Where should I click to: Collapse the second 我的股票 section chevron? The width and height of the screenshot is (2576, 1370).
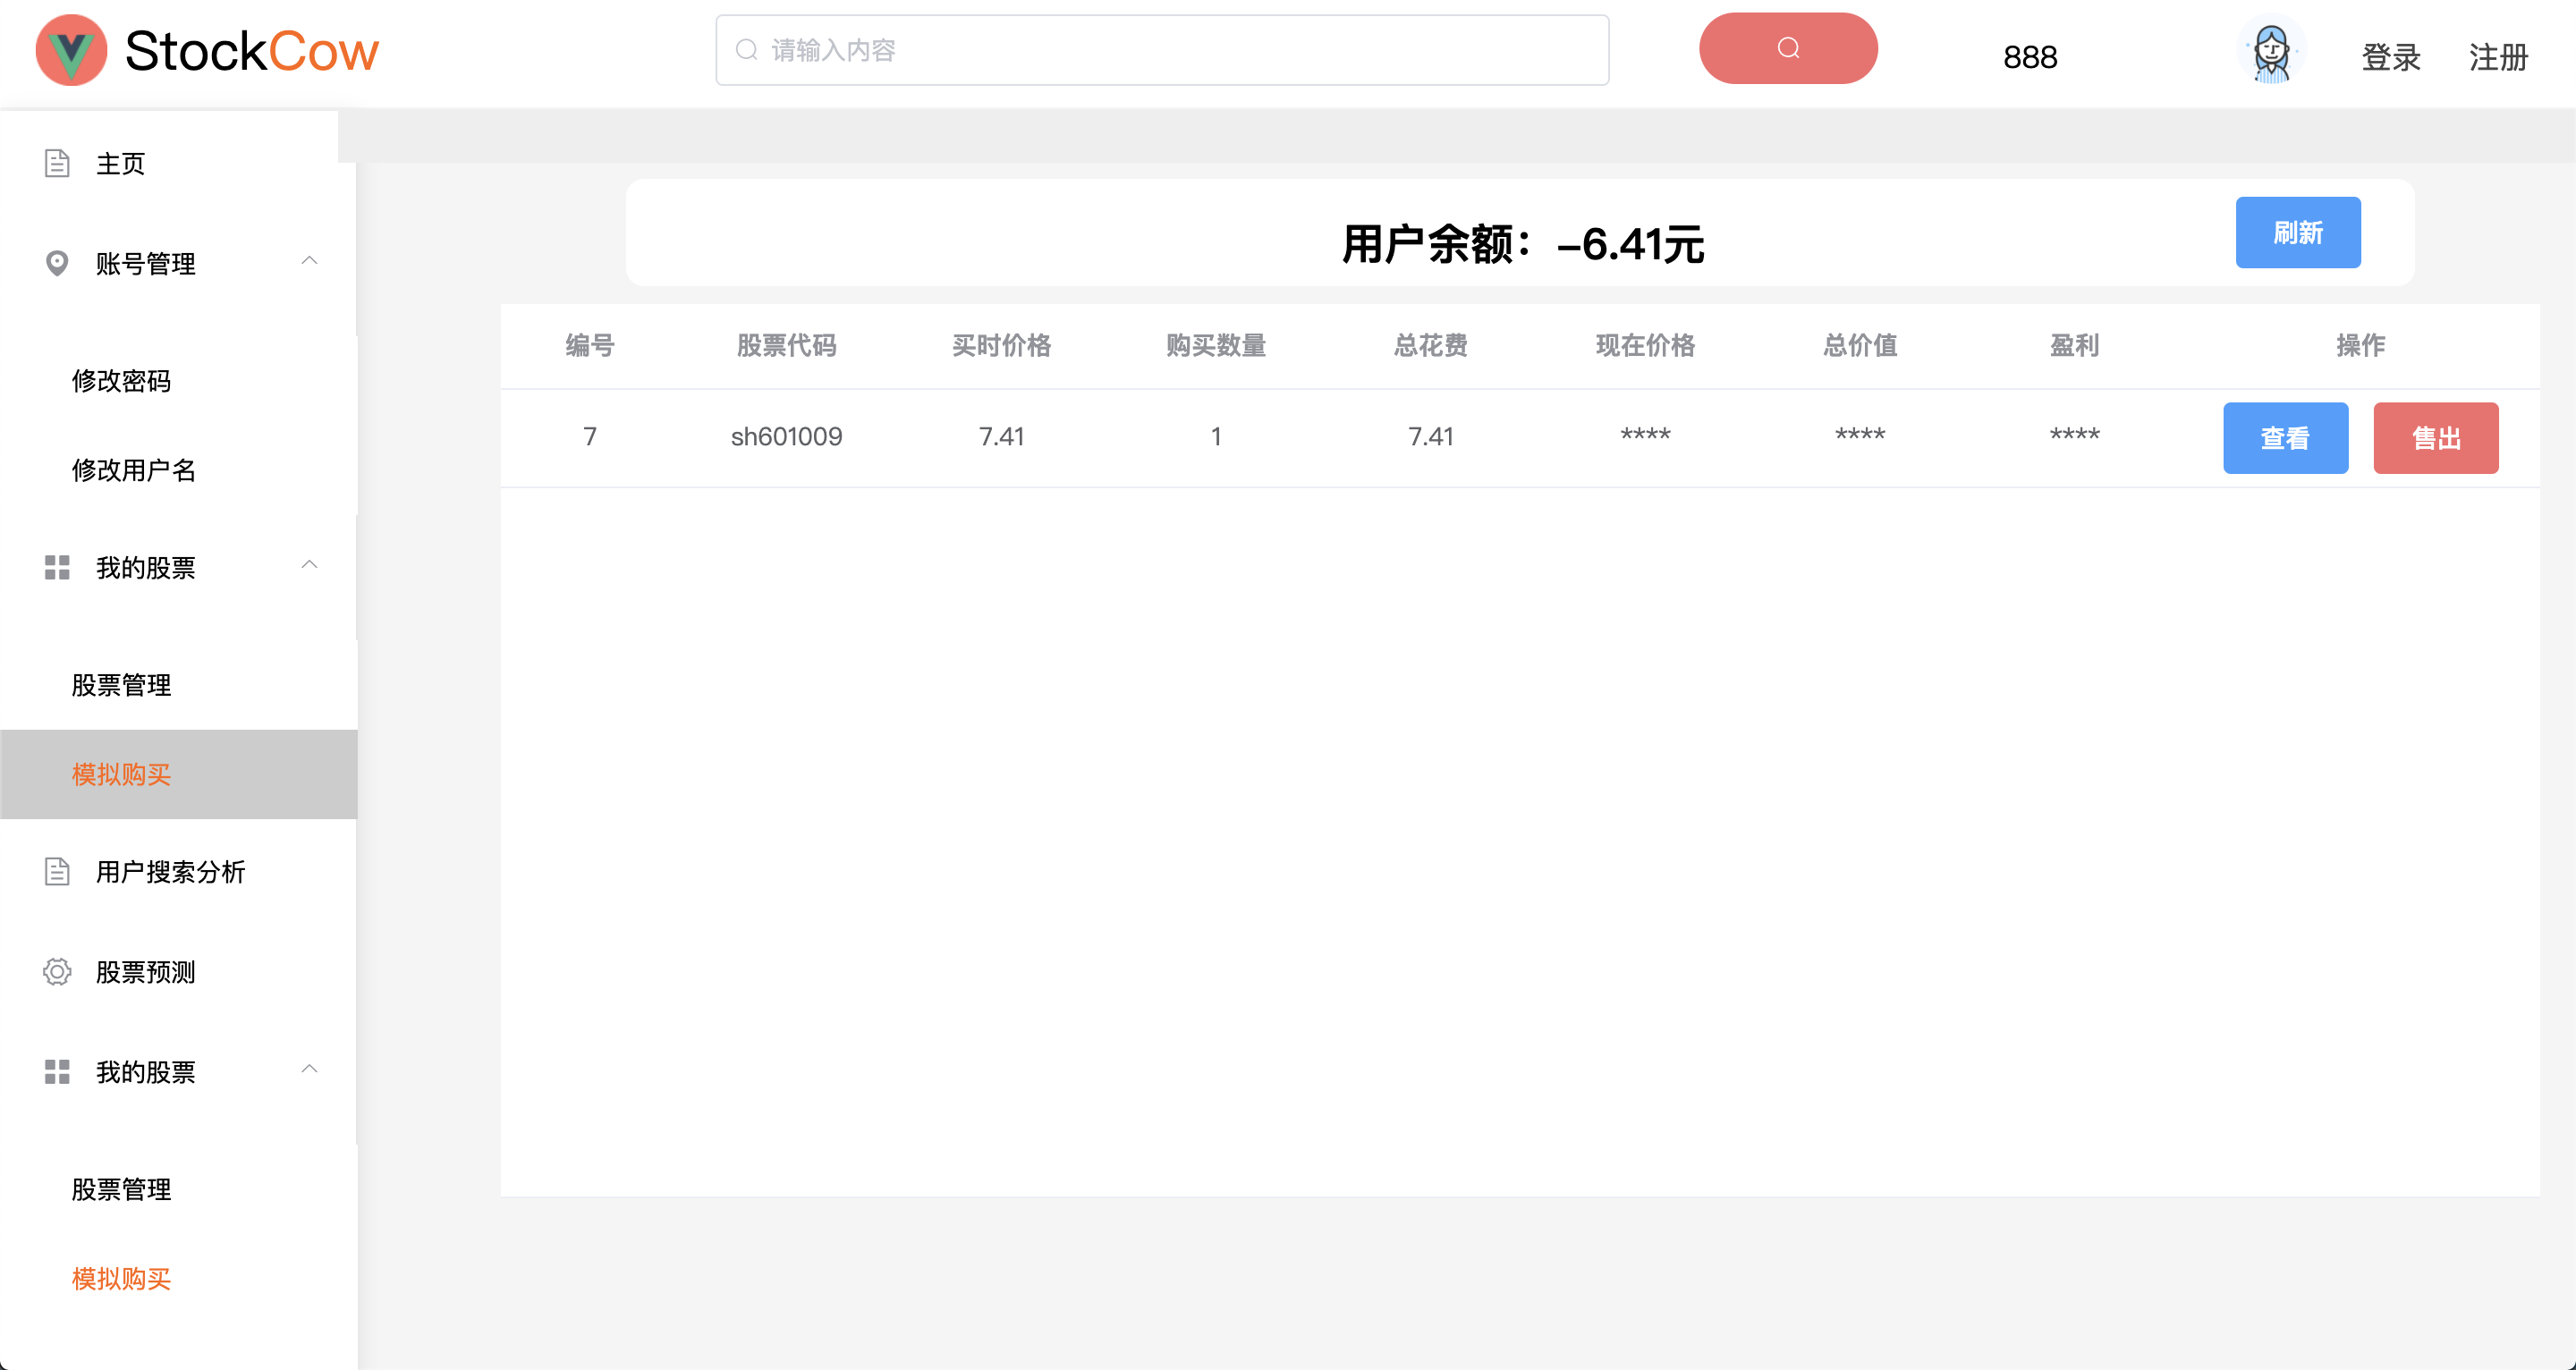tap(310, 1069)
